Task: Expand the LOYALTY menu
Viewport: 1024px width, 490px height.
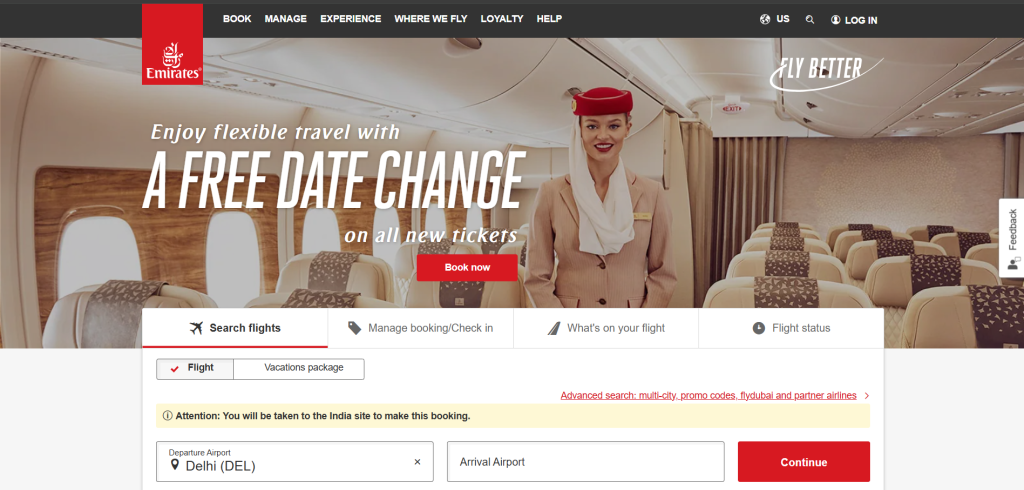Action: [502, 19]
